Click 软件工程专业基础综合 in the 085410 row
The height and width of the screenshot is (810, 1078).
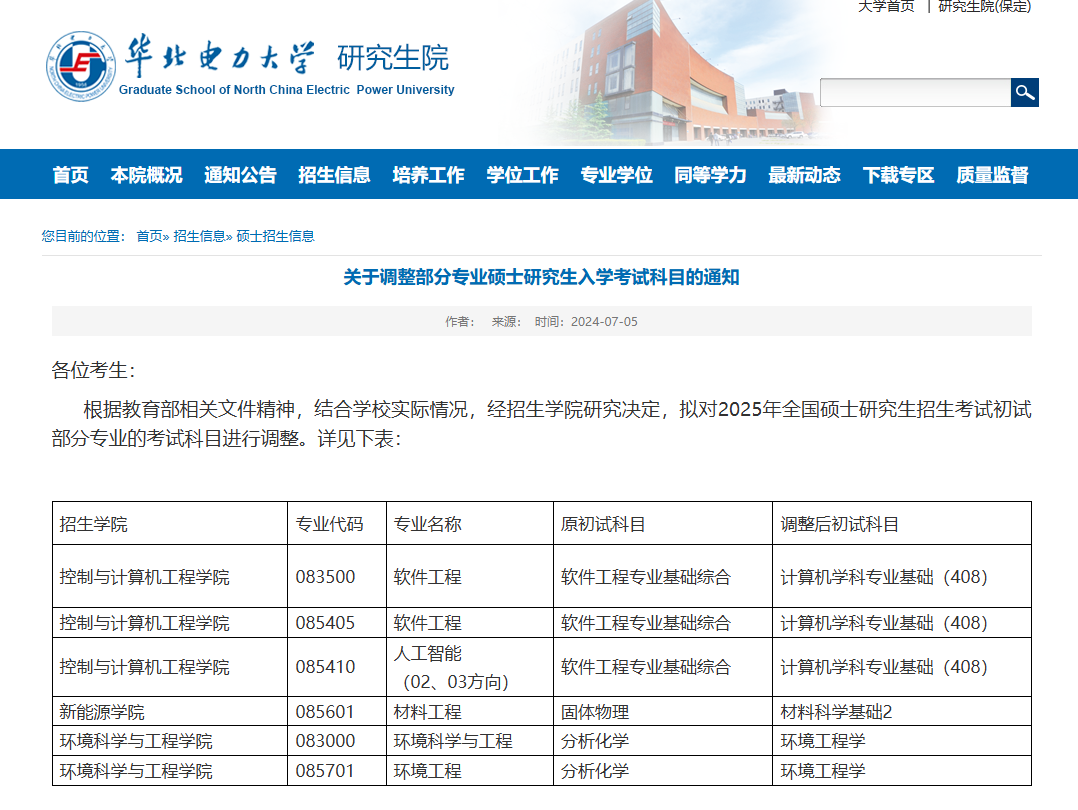[646, 667]
